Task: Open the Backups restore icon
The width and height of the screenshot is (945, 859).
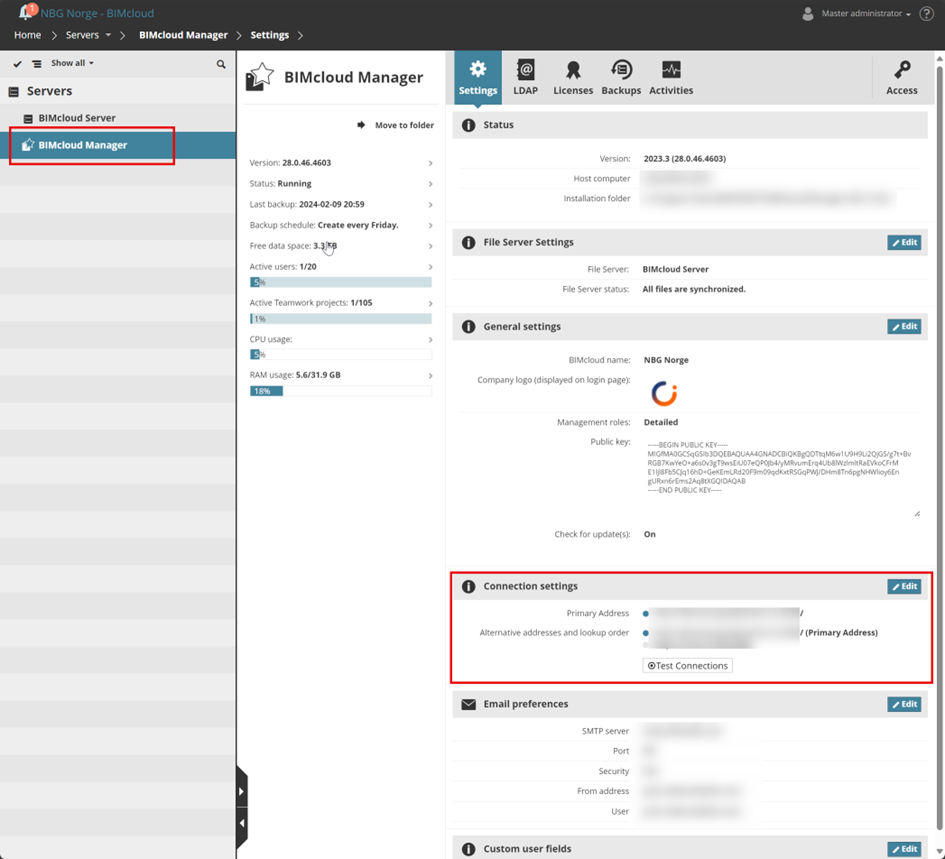Action: click(621, 69)
